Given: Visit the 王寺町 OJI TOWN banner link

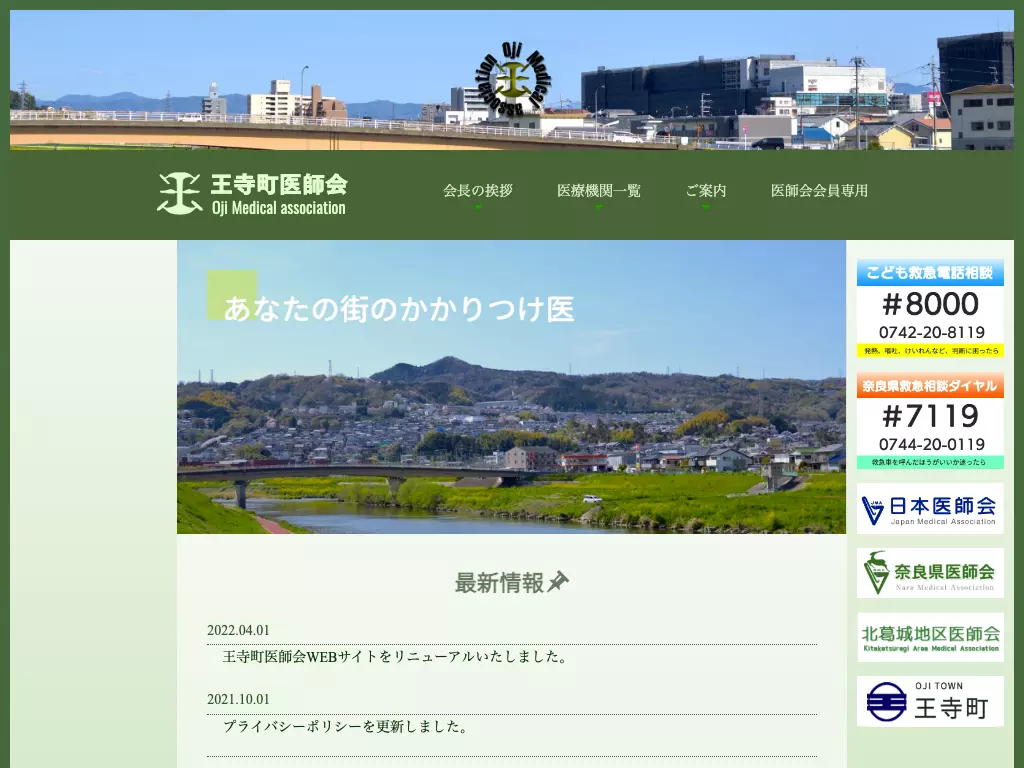Looking at the screenshot, I should pos(930,701).
